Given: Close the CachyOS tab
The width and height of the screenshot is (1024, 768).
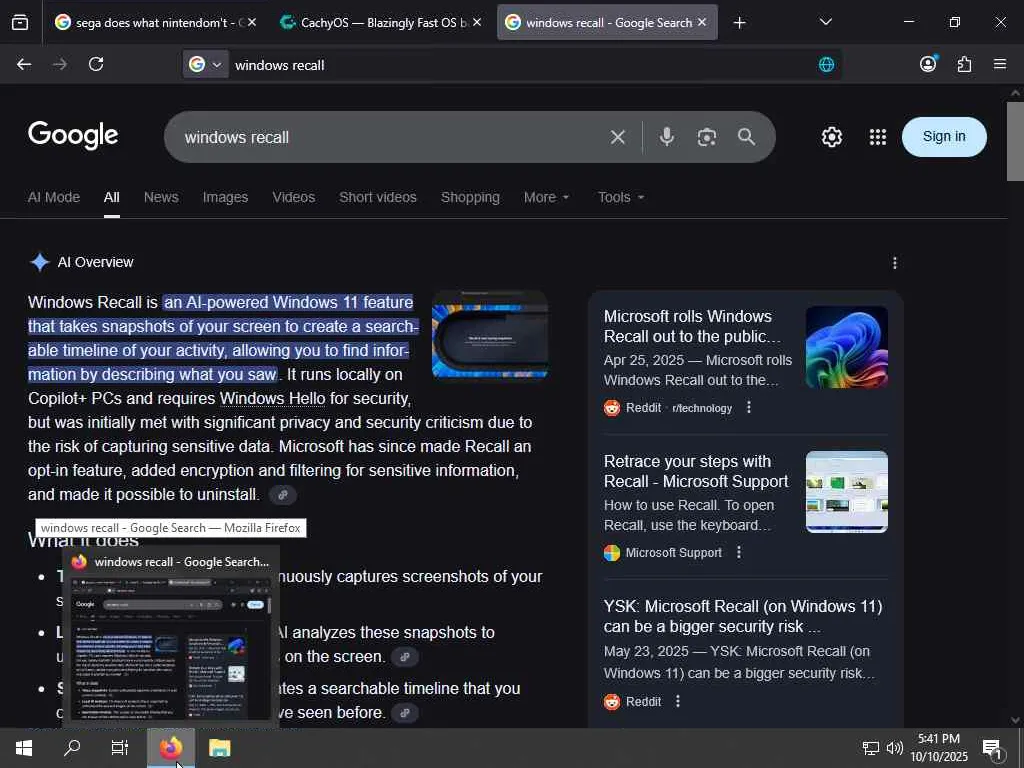Looking at the screenshot, I should [x=477, y=22].
